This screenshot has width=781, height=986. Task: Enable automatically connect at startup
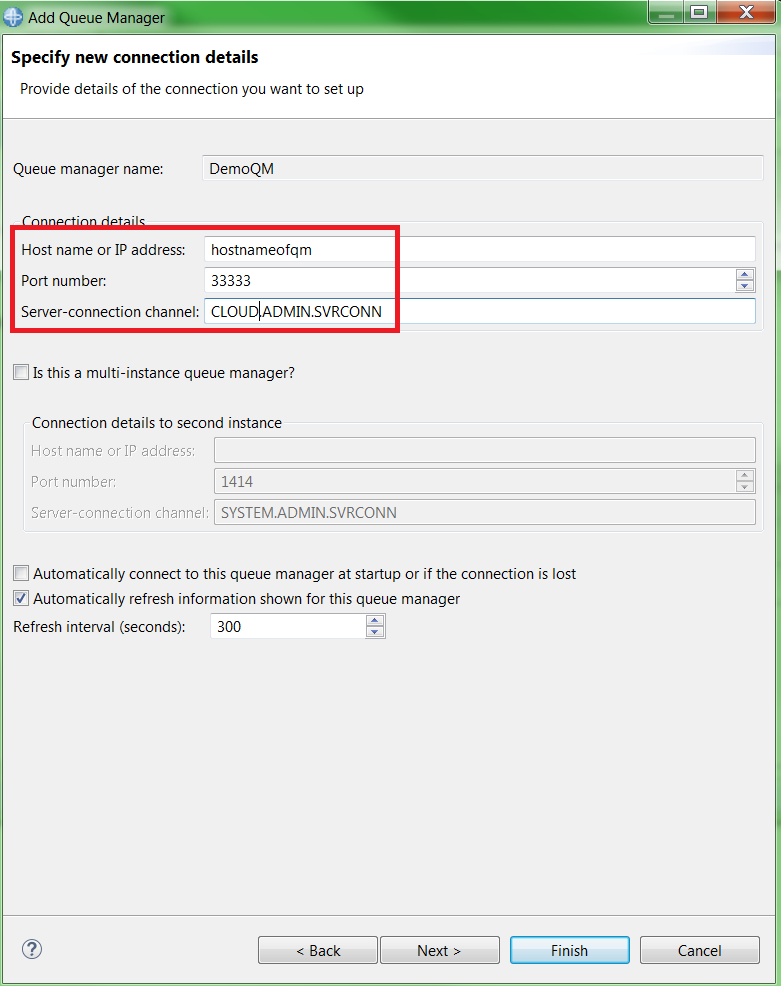tap(21, 574)
